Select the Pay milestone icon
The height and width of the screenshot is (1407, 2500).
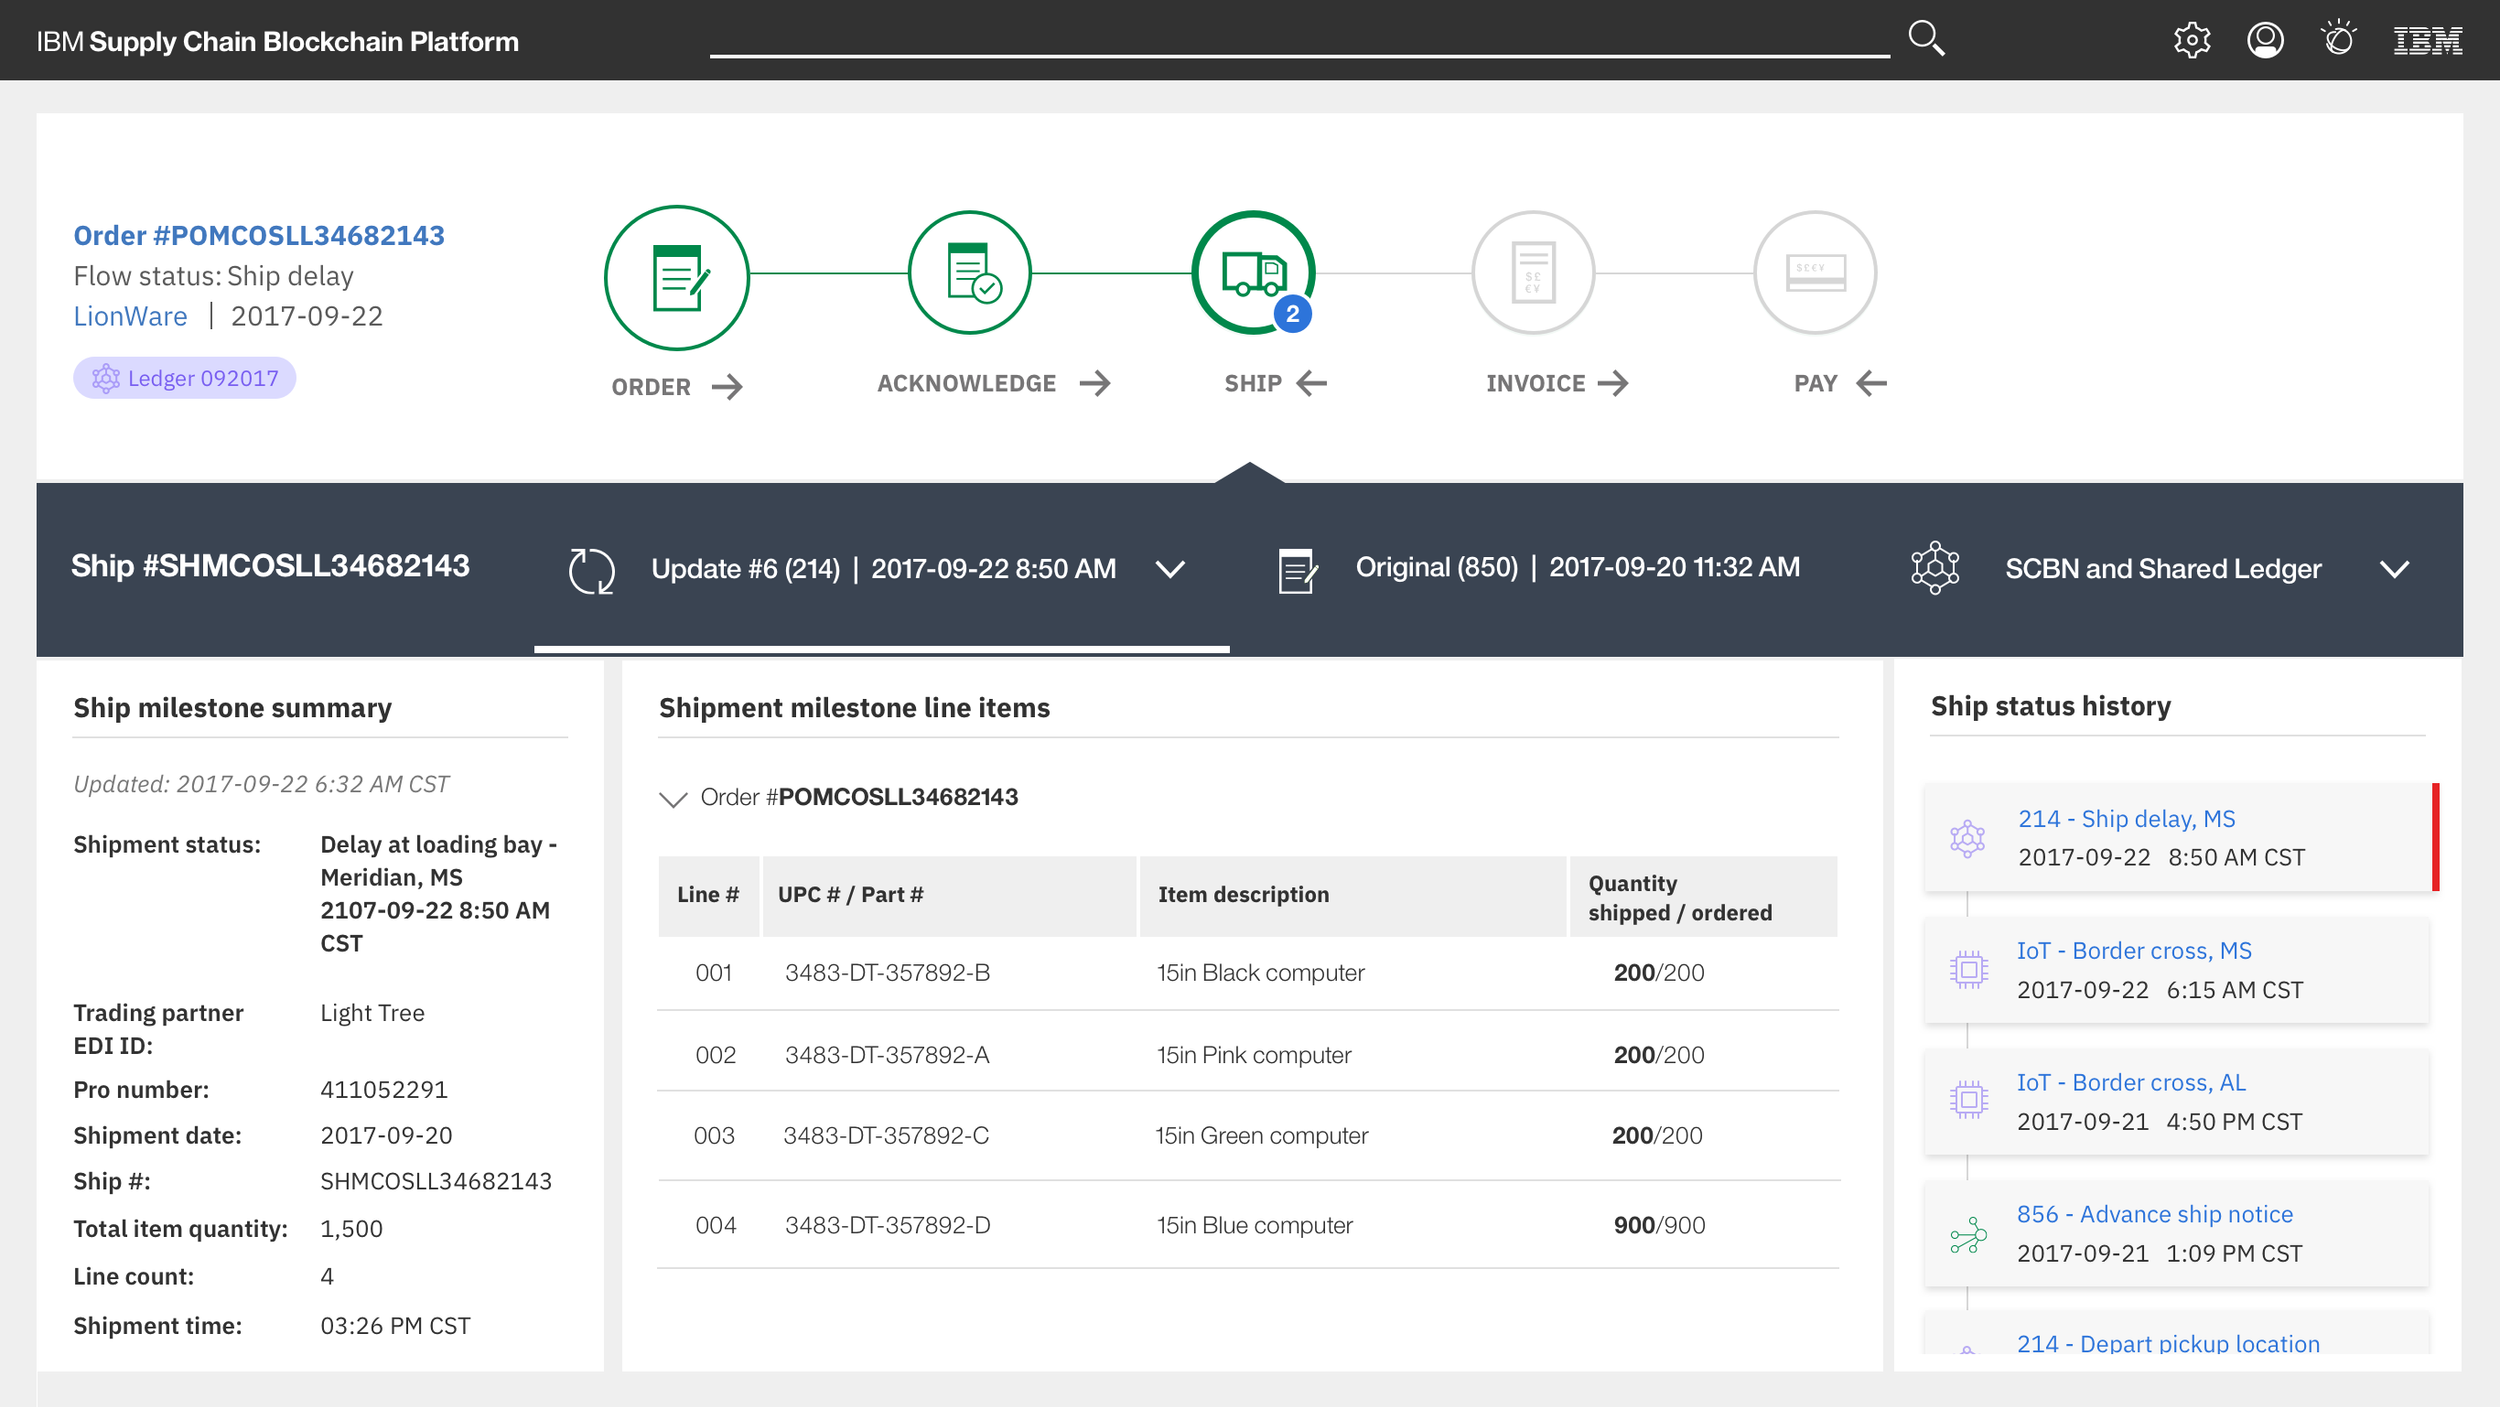[x=1814, y=272]
